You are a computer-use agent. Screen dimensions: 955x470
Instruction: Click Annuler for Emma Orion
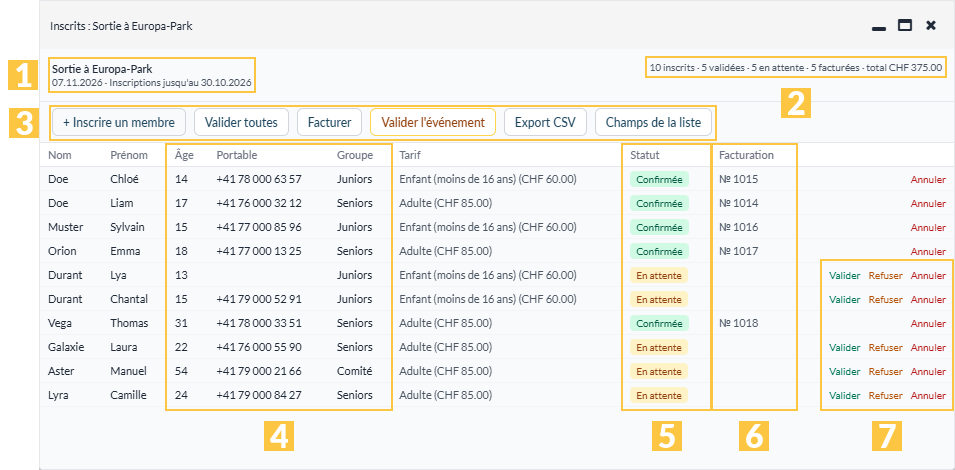pos(928,251)
